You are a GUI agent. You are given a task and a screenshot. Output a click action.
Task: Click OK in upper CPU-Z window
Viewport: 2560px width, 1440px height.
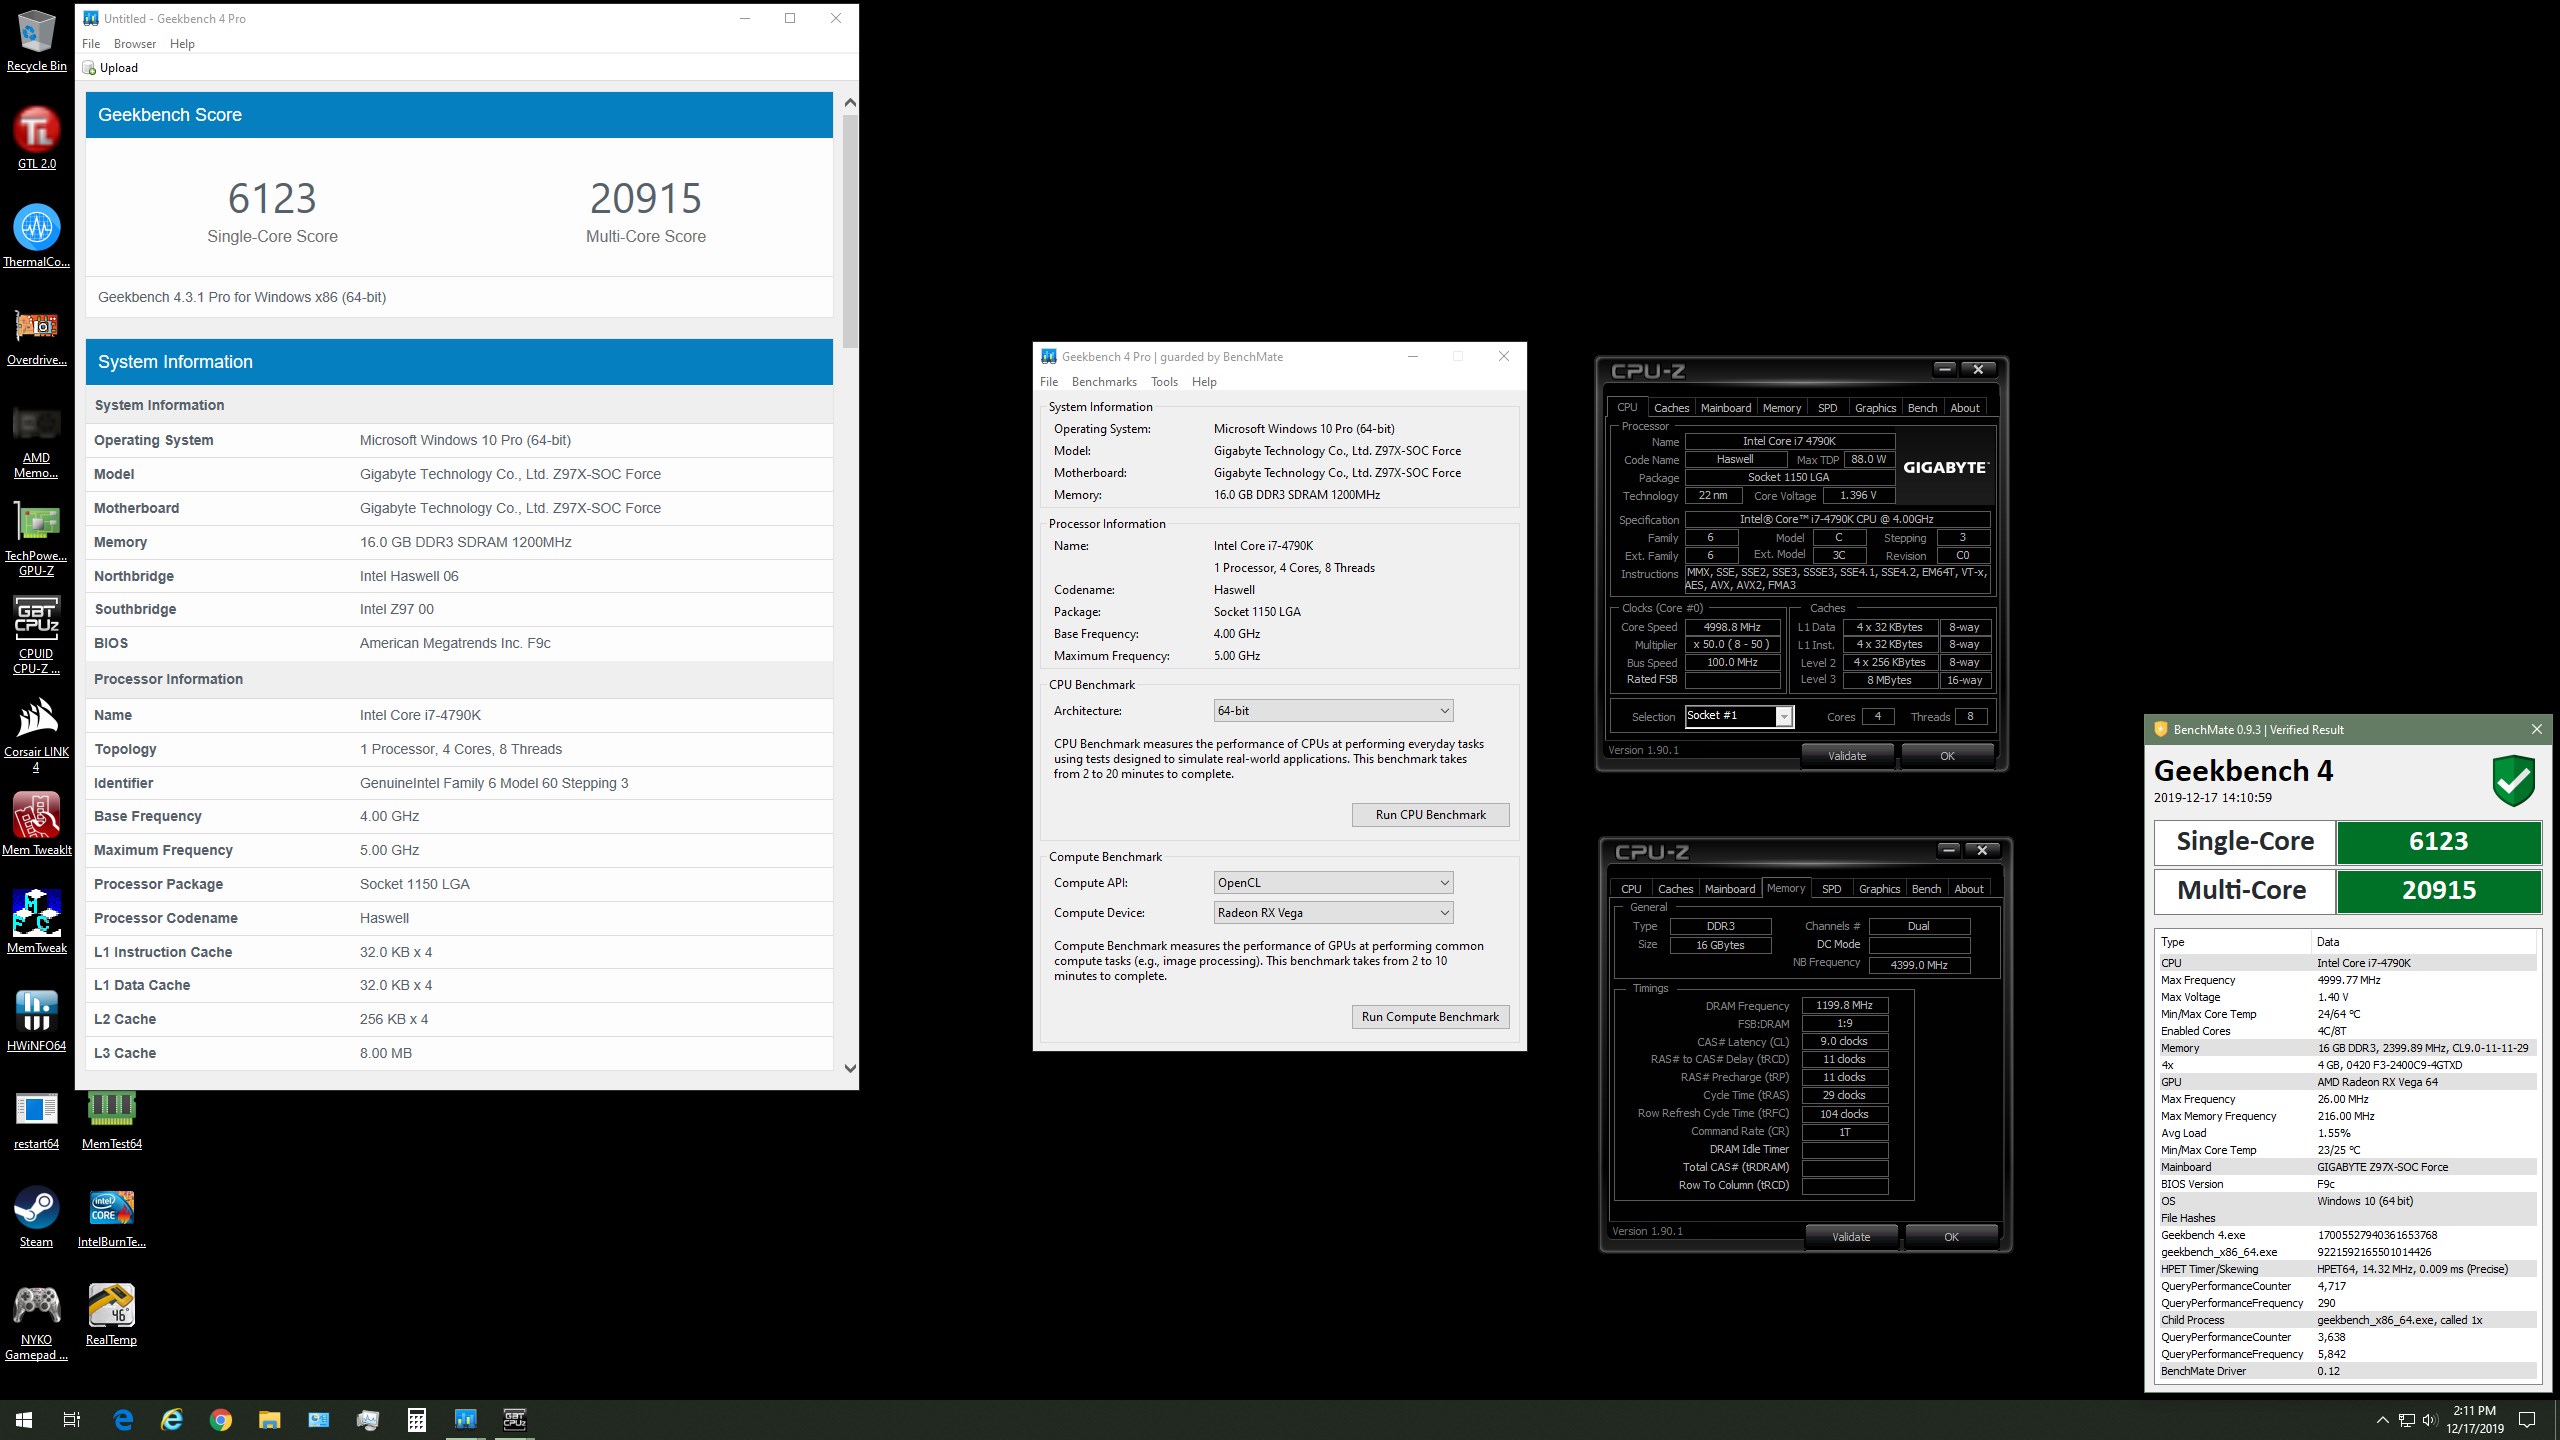(x=1947, y=756)
